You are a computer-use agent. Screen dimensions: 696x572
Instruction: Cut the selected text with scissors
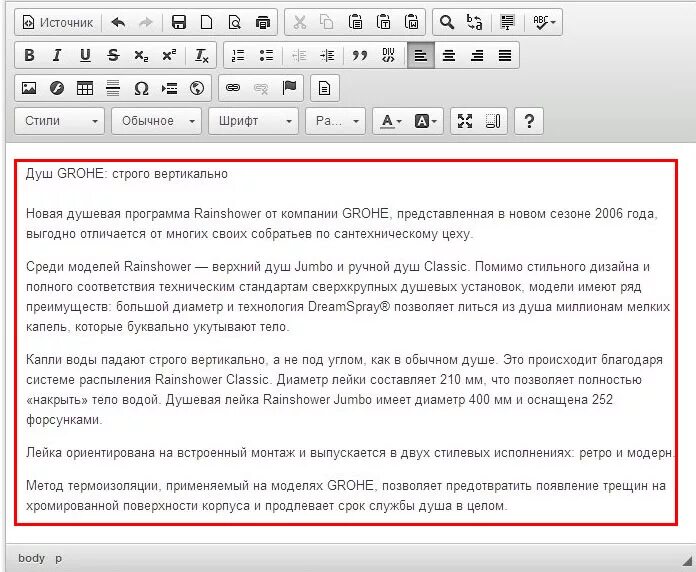pyautogui.click(x=300, y=22)
